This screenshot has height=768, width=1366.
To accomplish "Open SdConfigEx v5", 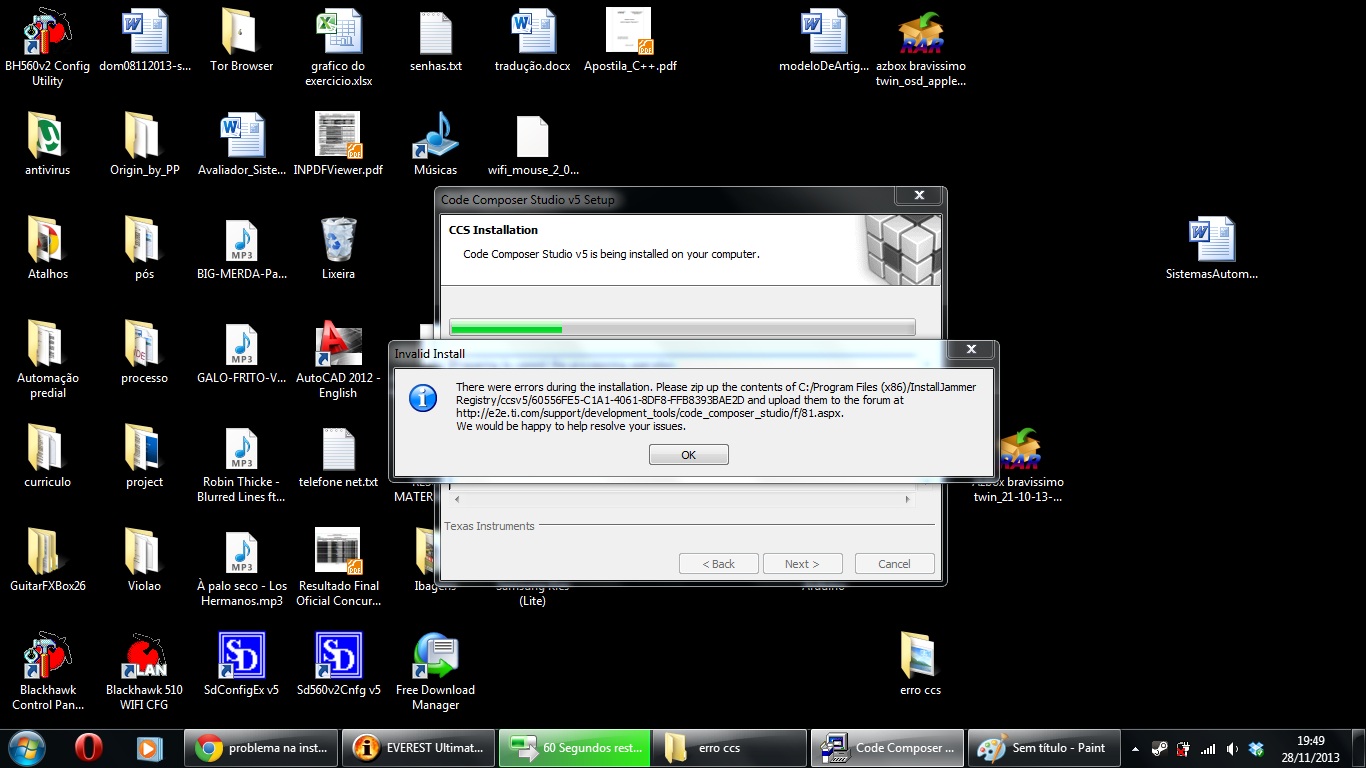I will tap(240, 655).
